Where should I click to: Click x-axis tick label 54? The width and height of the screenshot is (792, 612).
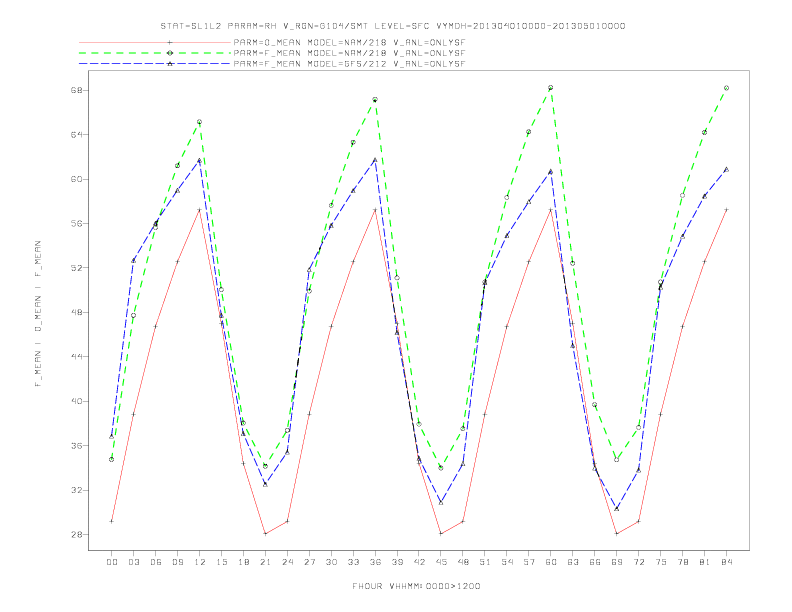(507, 562)
